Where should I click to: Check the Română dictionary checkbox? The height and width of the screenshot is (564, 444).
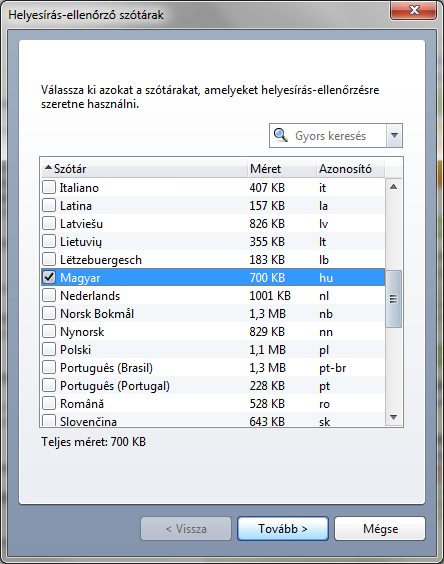[49, 403]
